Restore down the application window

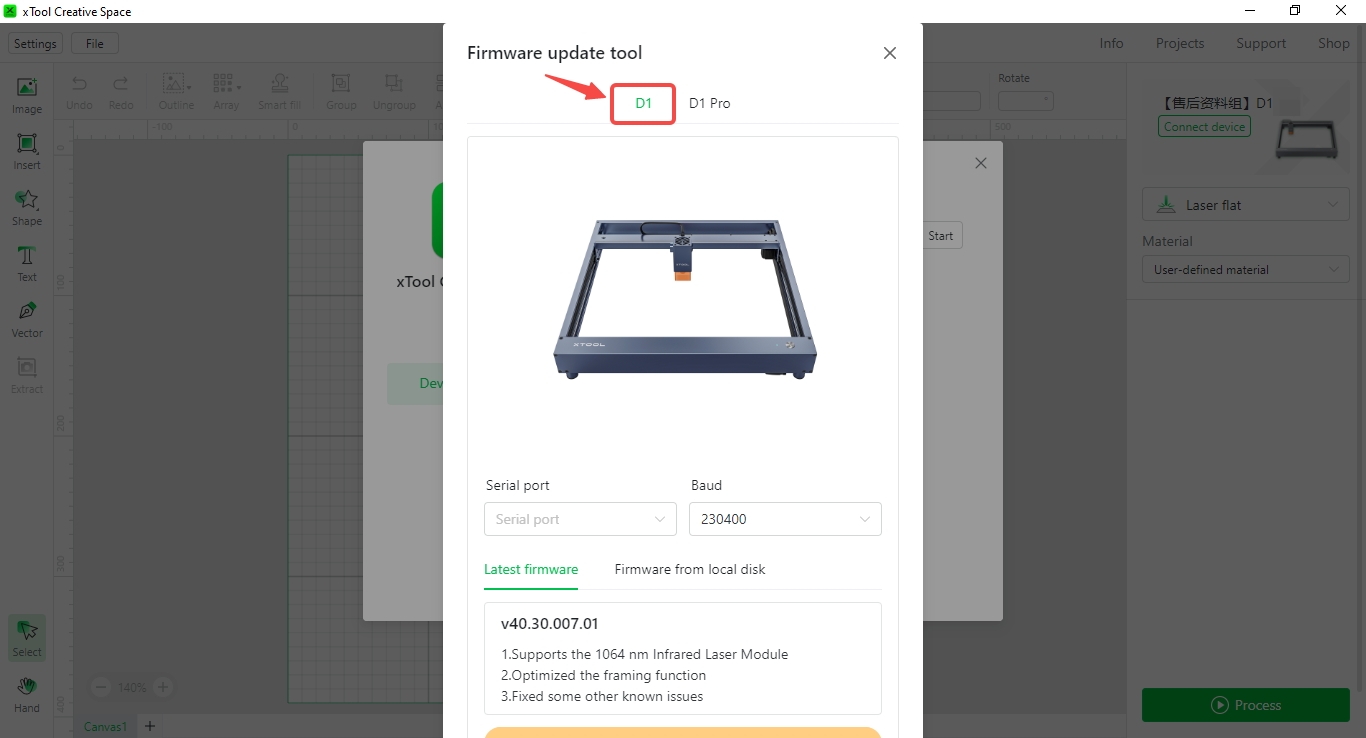(x=1295, y=11)
